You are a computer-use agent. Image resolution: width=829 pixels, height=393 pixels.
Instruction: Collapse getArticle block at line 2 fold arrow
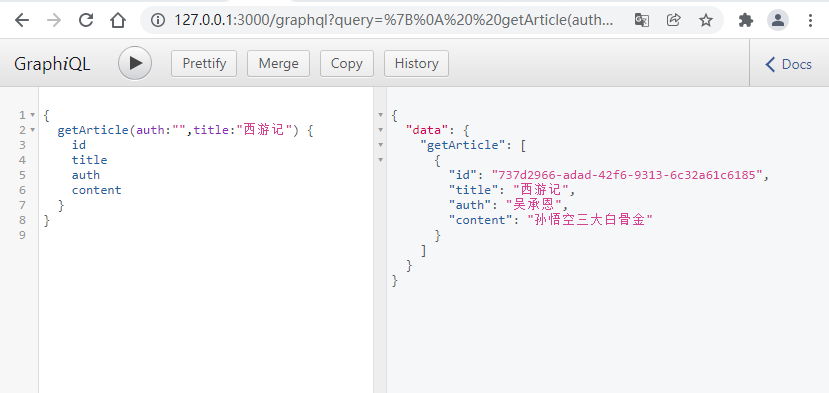[x=33, y=130]
